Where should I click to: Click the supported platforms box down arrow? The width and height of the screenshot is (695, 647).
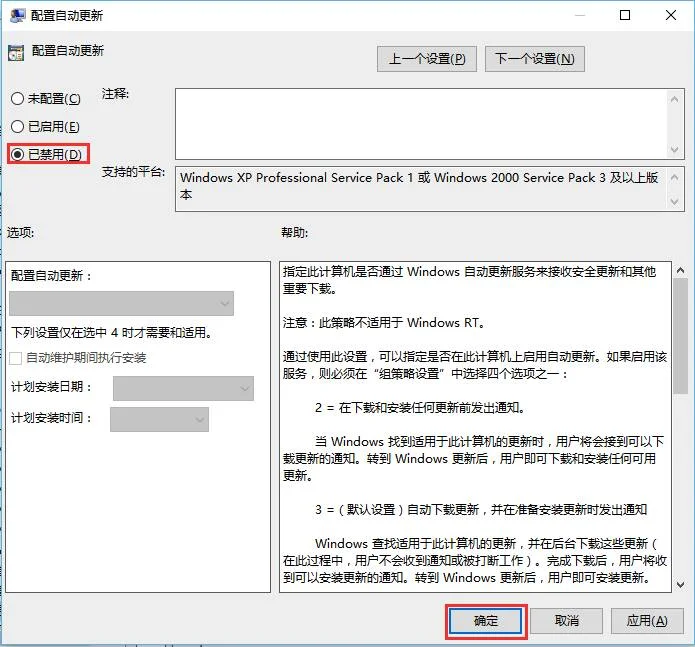click(678, 203)
